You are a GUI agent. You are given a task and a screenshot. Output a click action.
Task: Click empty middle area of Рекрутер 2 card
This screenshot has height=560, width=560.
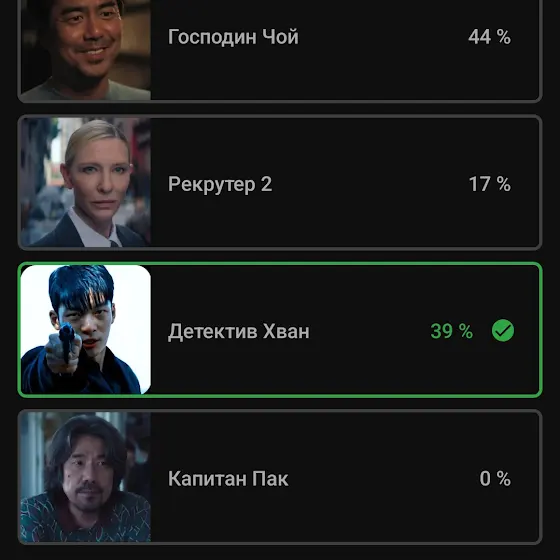click(x=368, y=184)
